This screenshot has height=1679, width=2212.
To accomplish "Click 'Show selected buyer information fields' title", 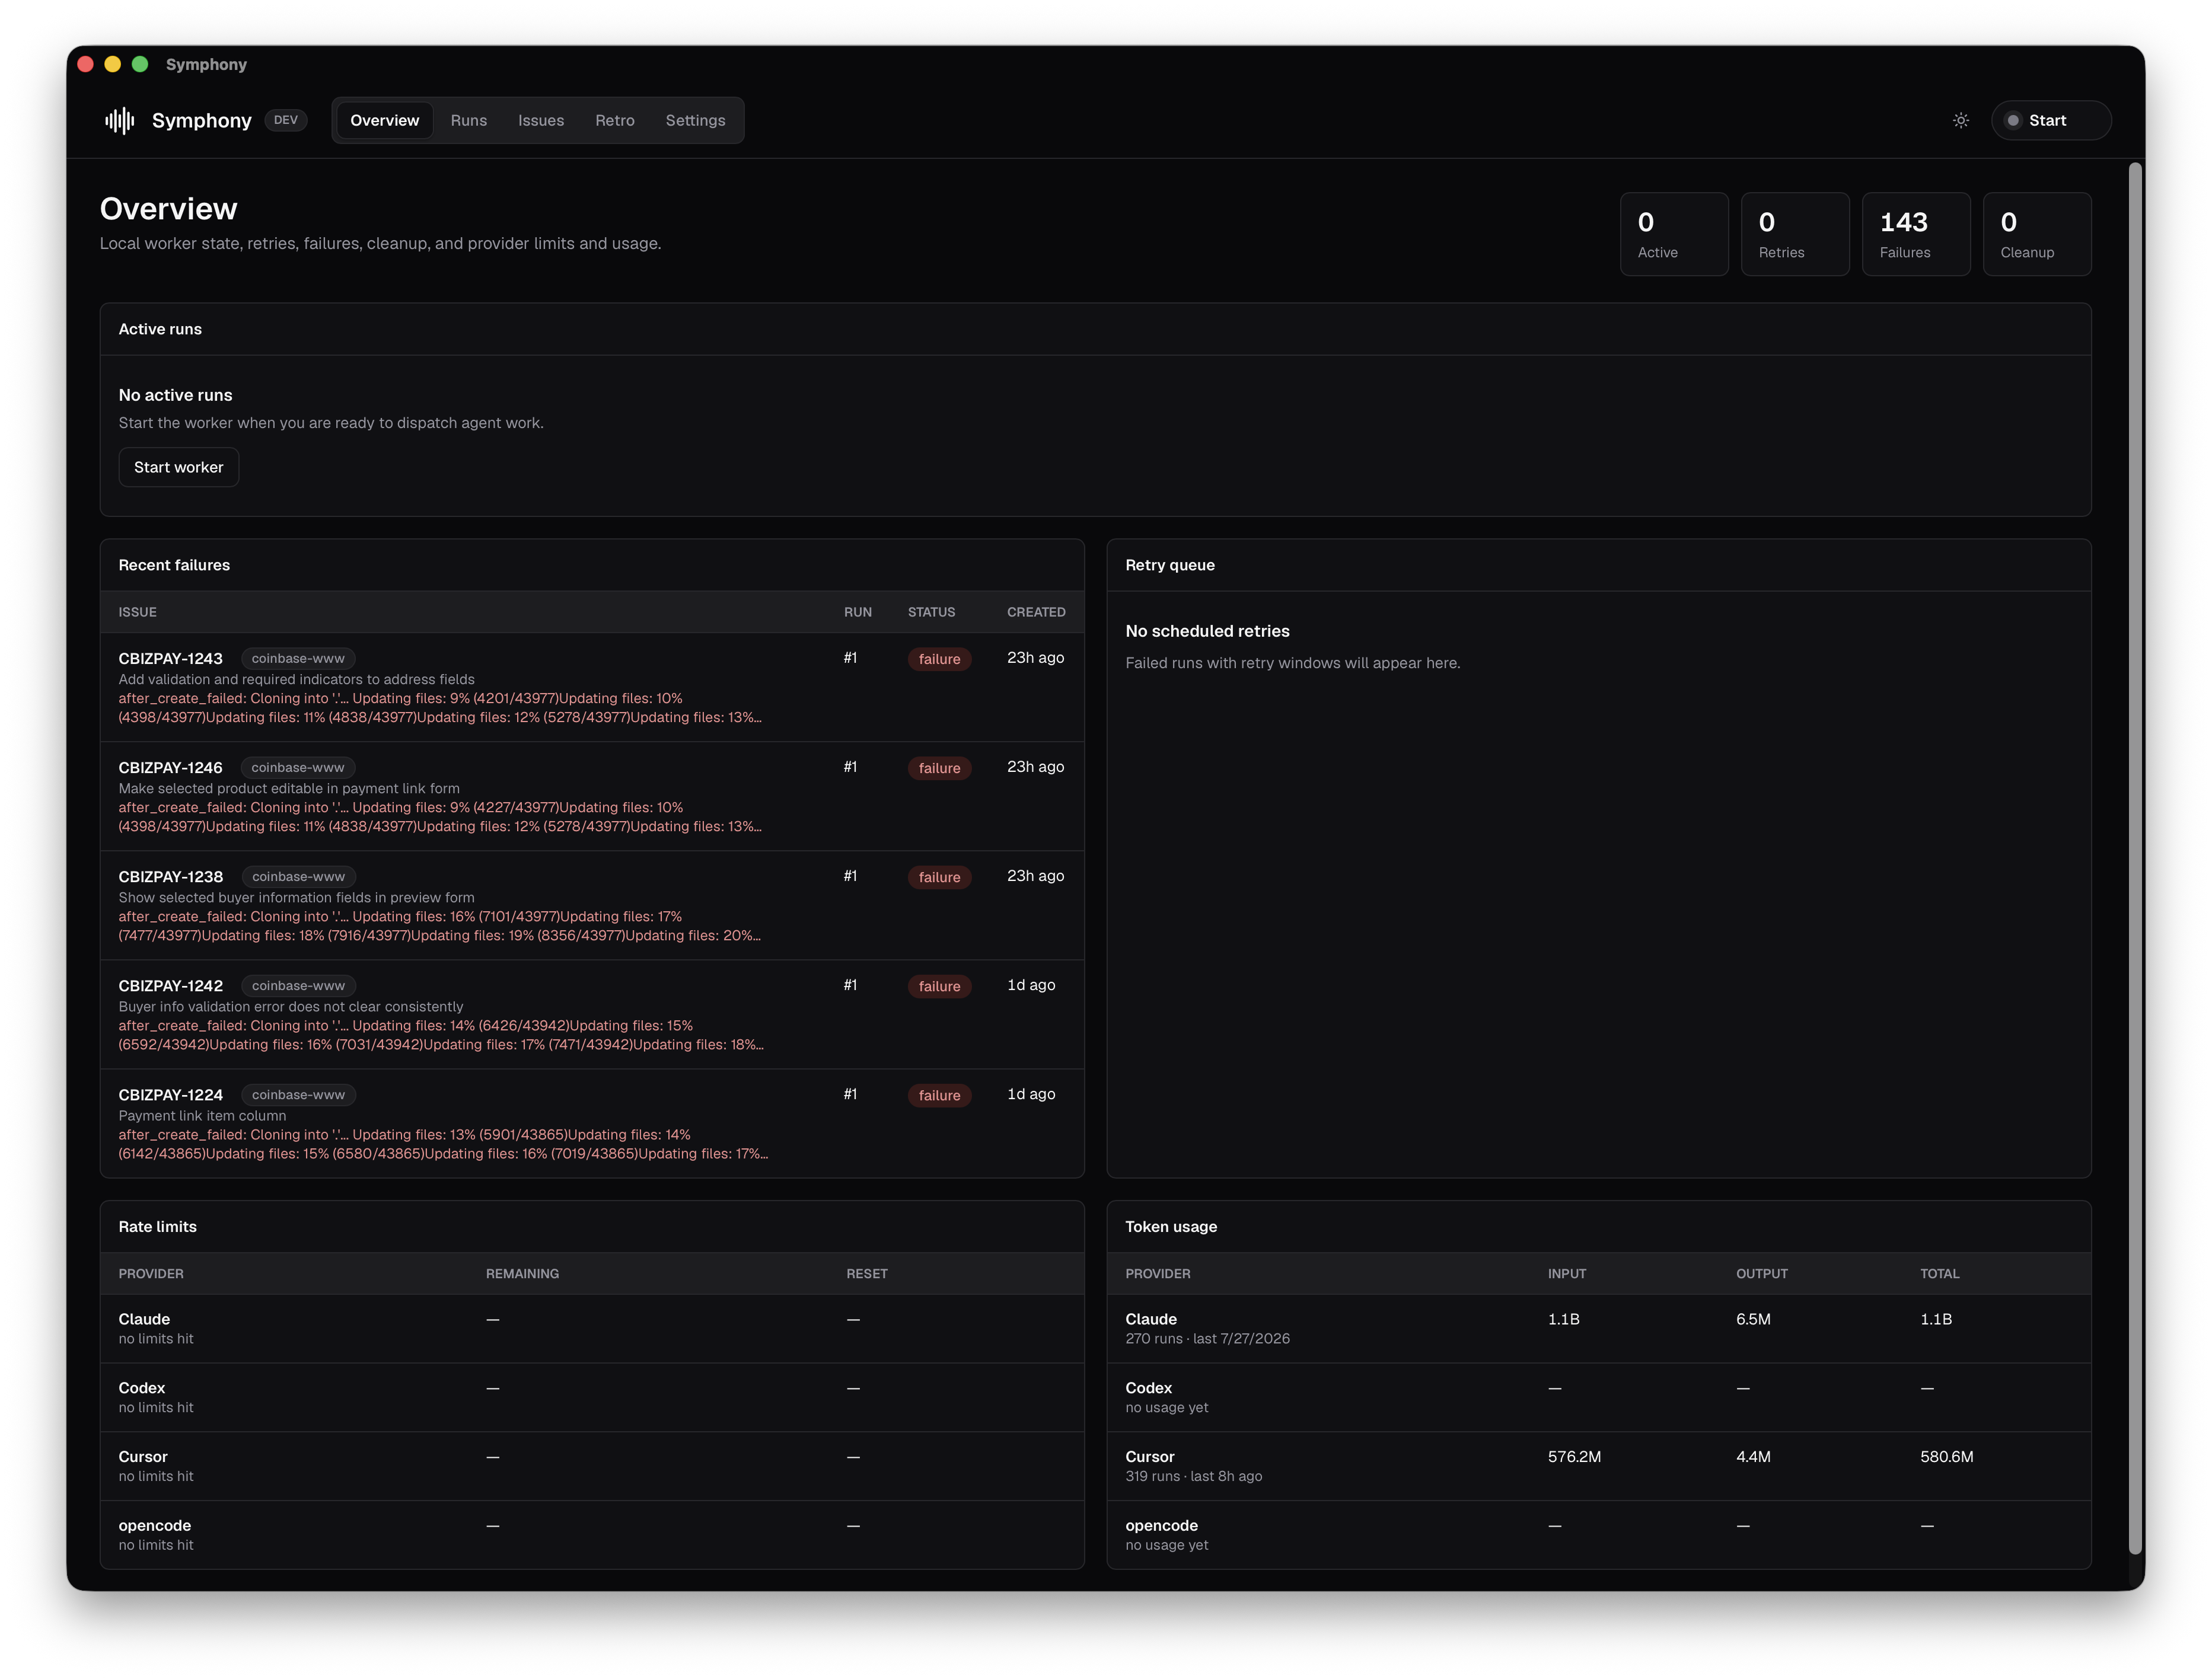I will (x=297, y=897).
